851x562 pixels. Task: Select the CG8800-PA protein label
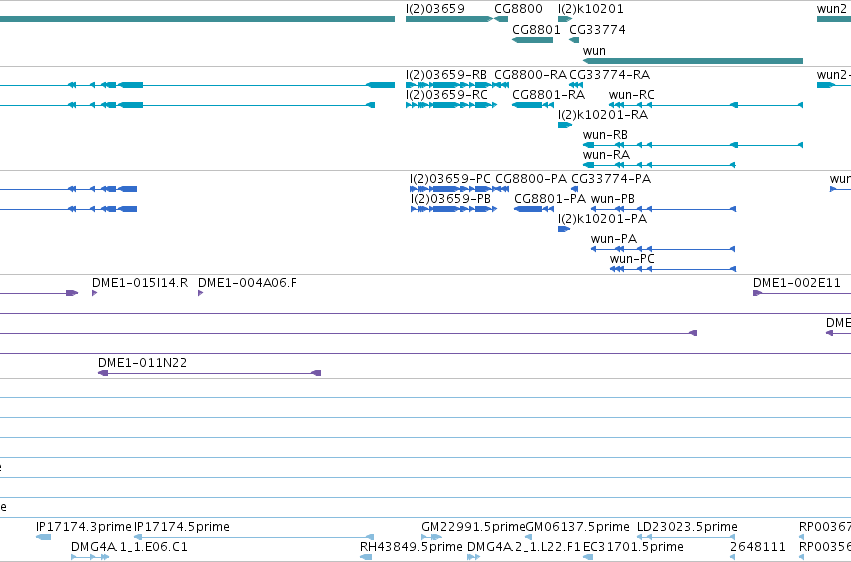click(531, 179)
